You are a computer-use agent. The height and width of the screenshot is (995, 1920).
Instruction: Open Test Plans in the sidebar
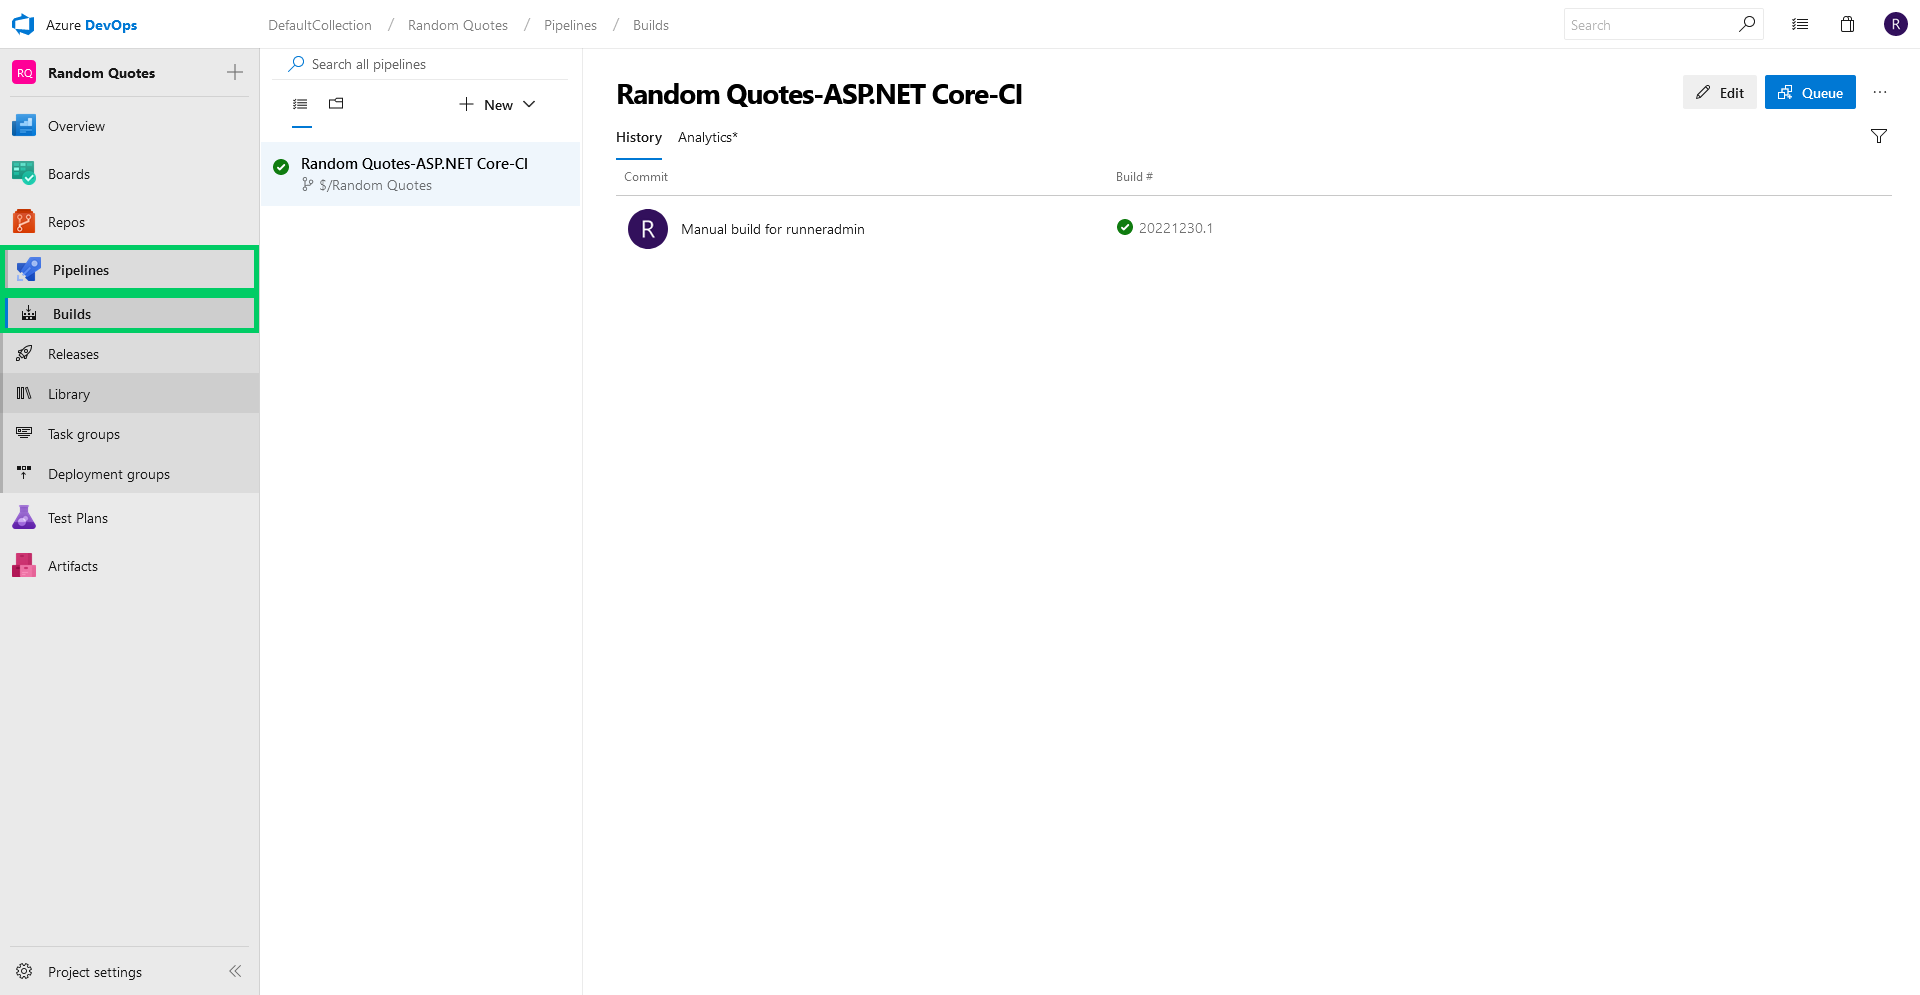130,518
